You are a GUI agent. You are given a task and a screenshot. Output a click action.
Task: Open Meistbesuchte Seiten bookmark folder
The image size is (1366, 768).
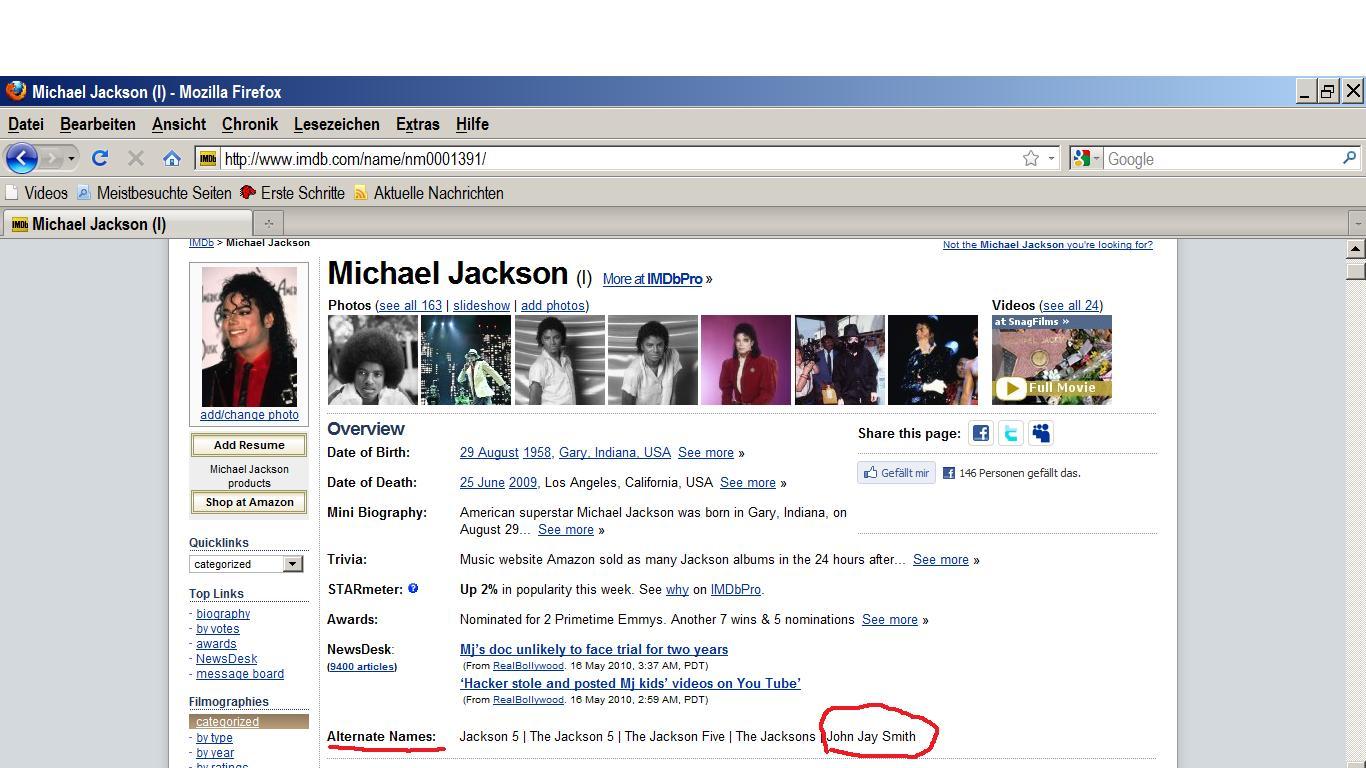154,193
